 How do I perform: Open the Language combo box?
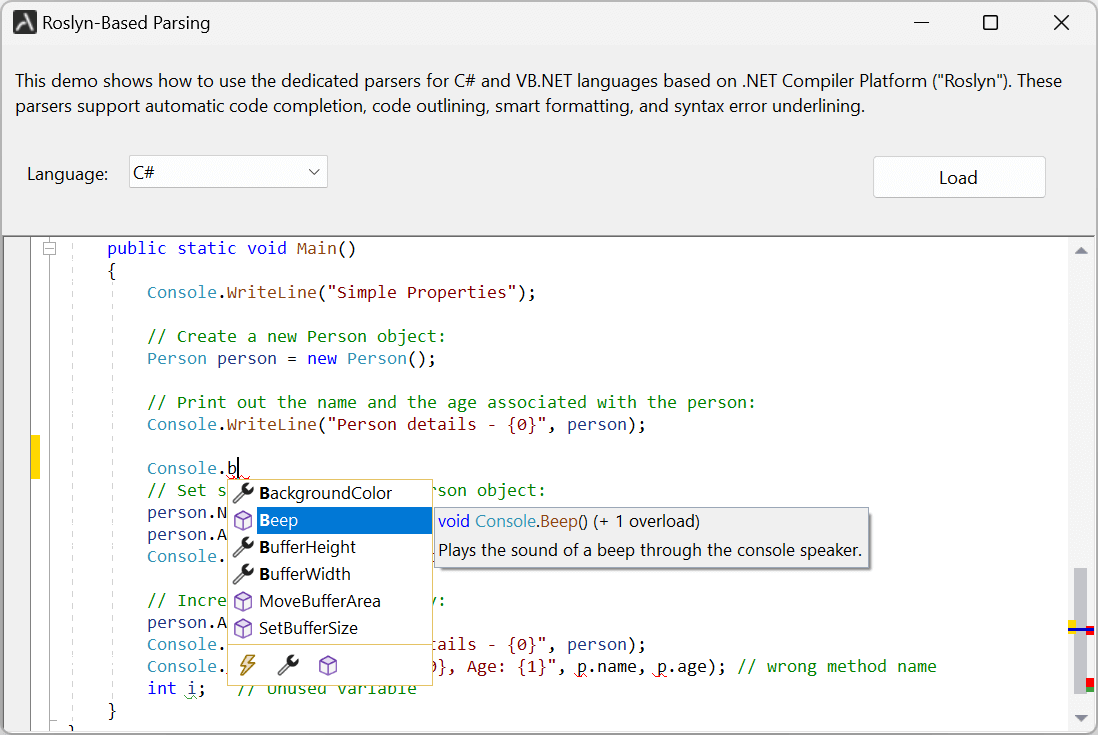tap(228, 172)
